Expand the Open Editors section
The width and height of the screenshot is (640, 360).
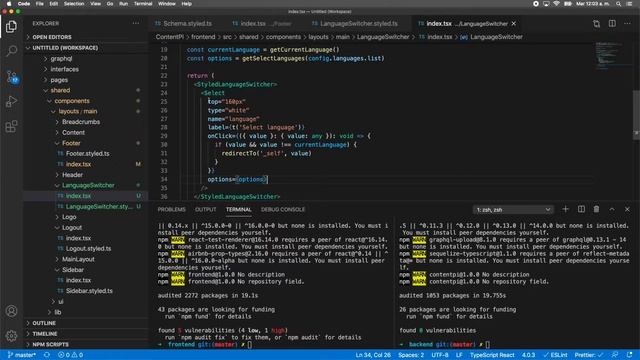click(86, 37)
